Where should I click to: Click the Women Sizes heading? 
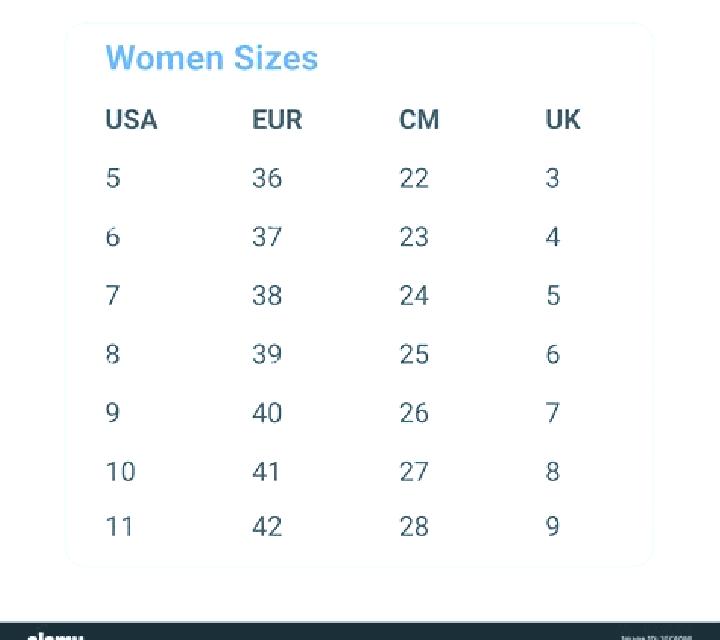[212, 58]
